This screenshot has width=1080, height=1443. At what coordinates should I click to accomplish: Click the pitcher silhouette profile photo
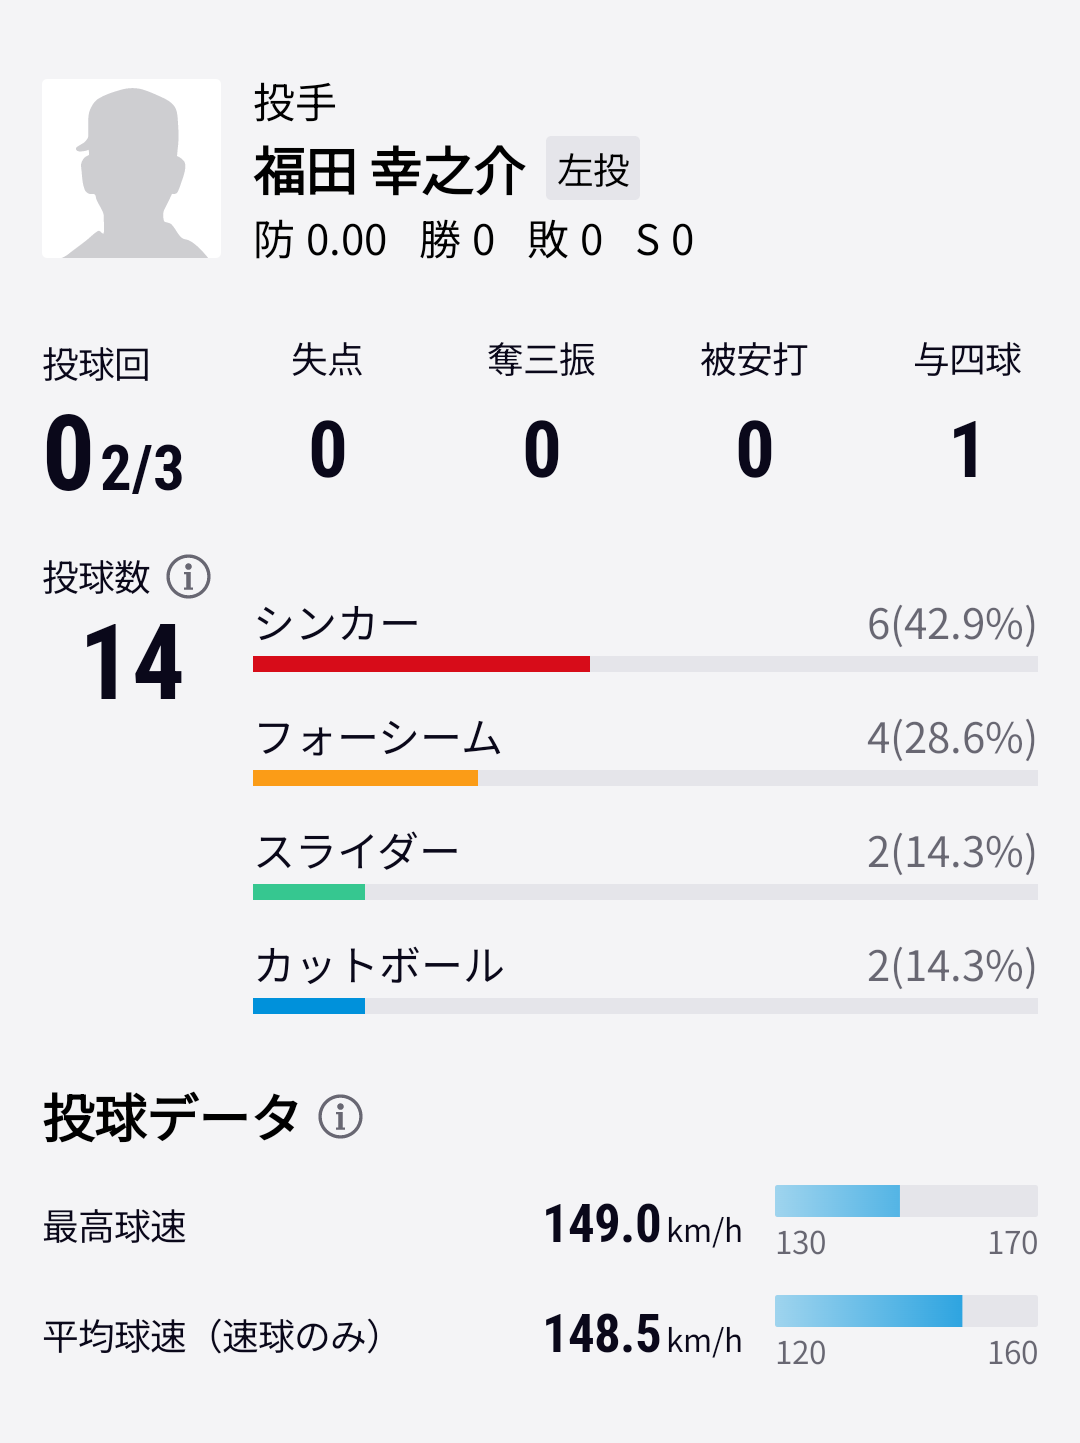pyautogui.click(x=131, y=169)
